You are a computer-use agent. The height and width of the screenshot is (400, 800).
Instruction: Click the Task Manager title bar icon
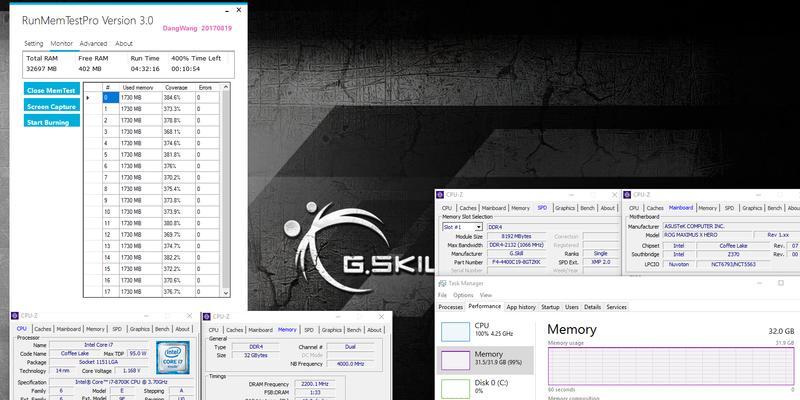[x=442, y=283]
